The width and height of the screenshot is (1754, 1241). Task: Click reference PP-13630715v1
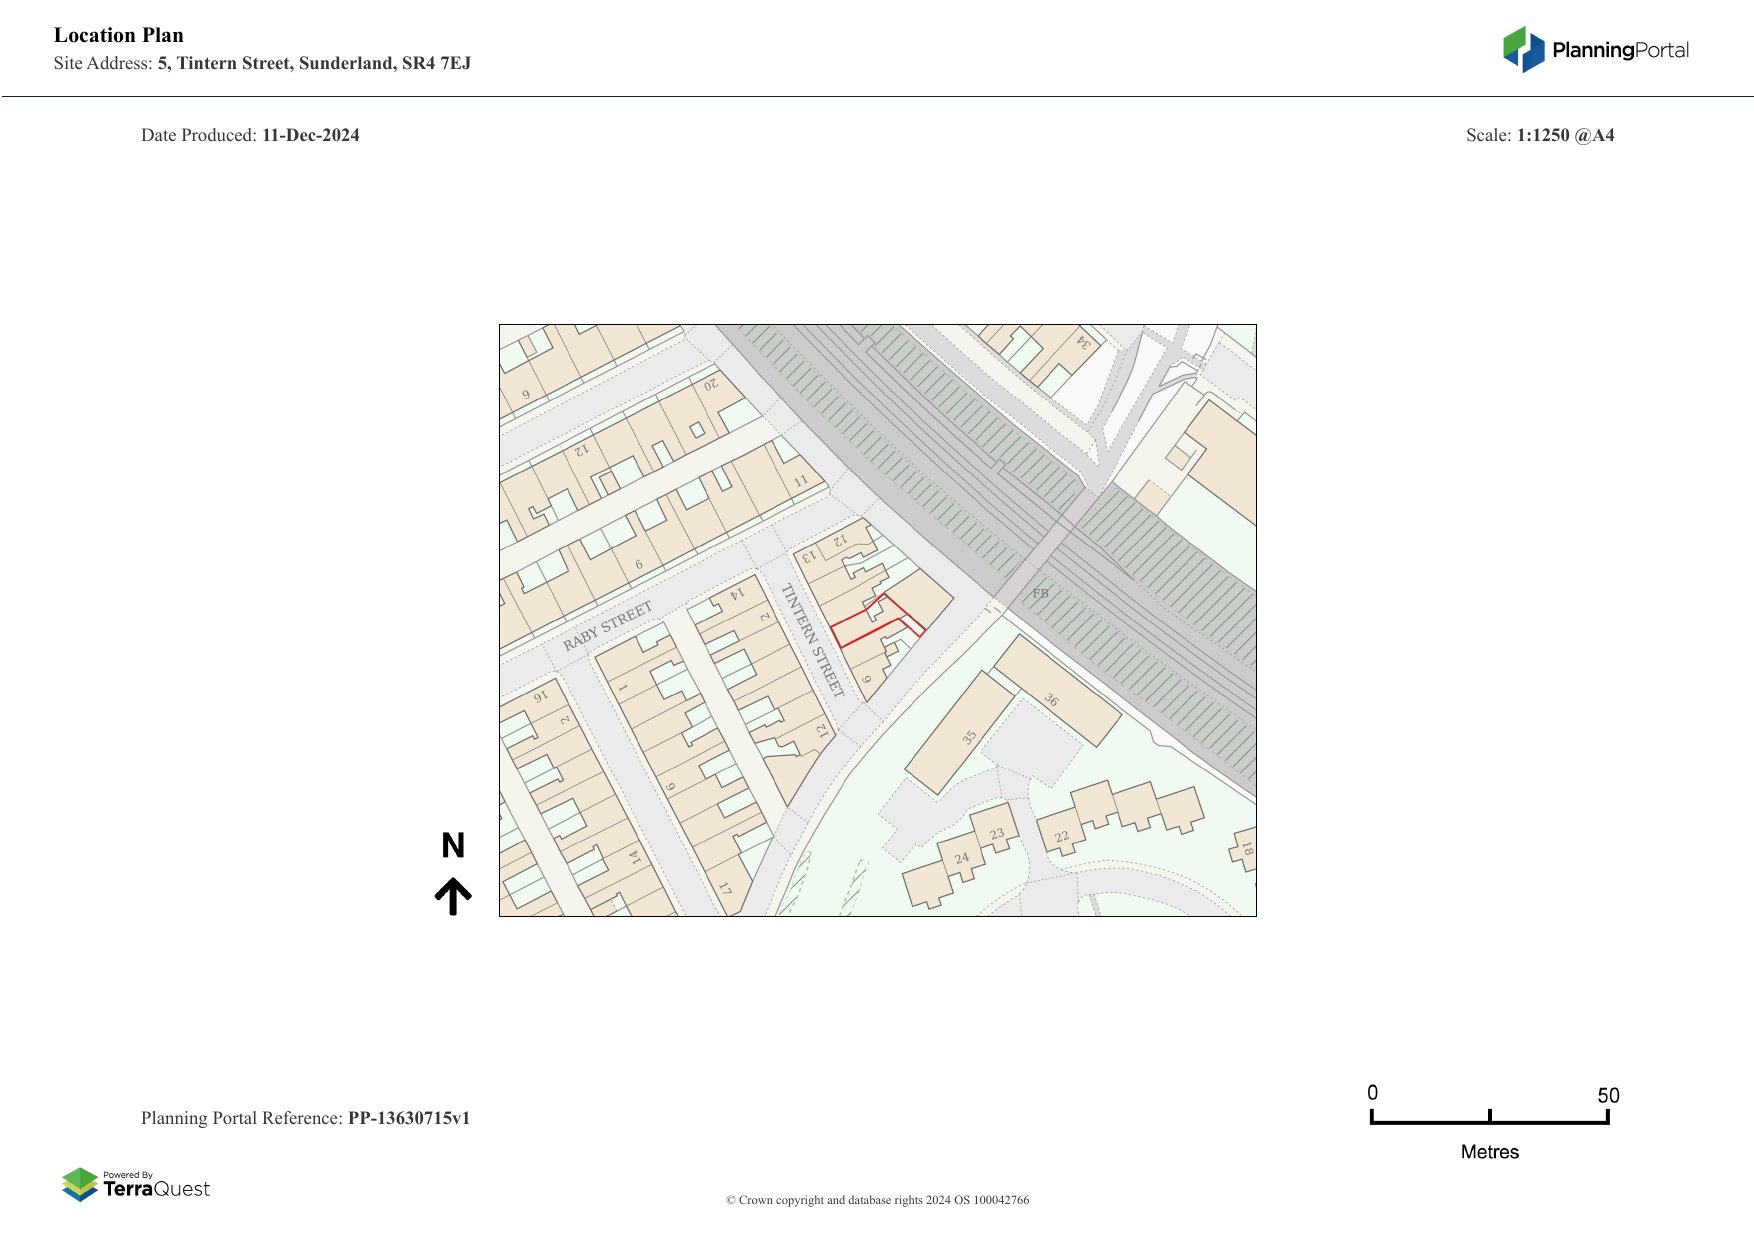coord(408,1118)
